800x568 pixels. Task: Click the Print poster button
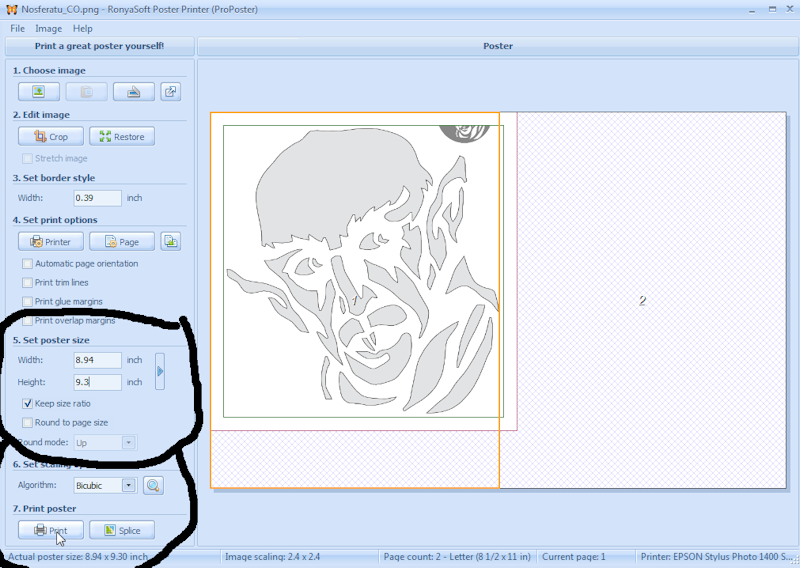point(51,530)
